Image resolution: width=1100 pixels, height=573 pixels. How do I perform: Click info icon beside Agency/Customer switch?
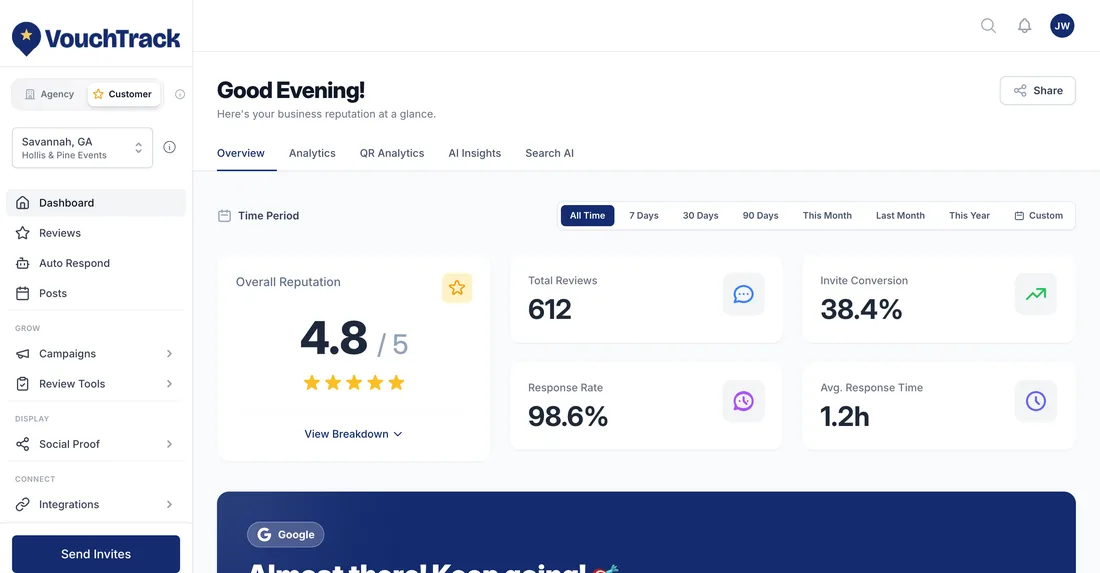click(180, 94)
